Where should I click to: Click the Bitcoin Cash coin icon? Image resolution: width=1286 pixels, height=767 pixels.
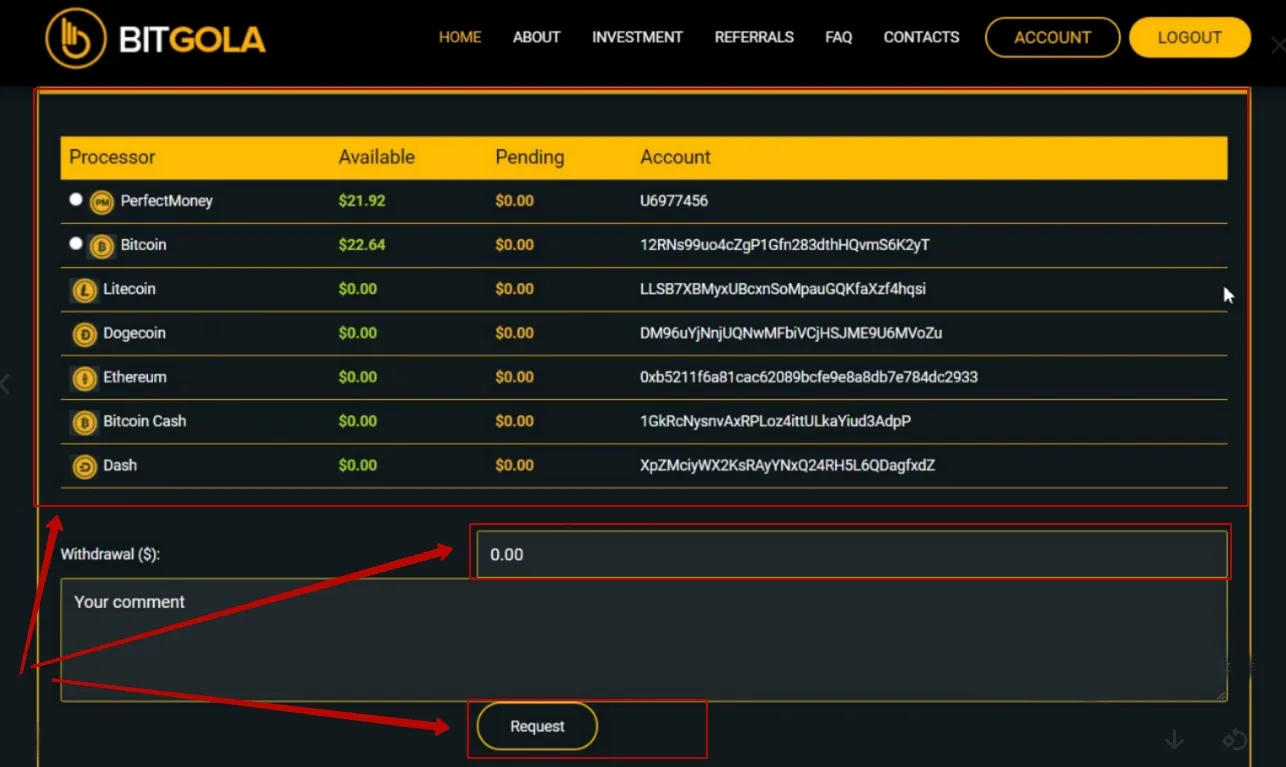85,422
